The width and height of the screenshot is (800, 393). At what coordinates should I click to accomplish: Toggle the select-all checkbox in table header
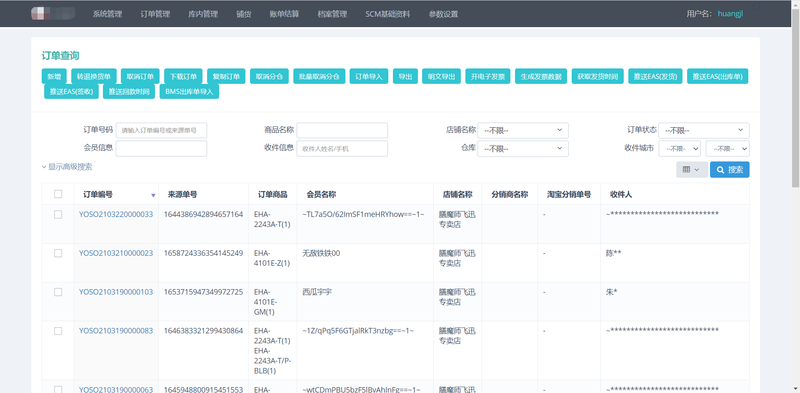click(58, 194)
